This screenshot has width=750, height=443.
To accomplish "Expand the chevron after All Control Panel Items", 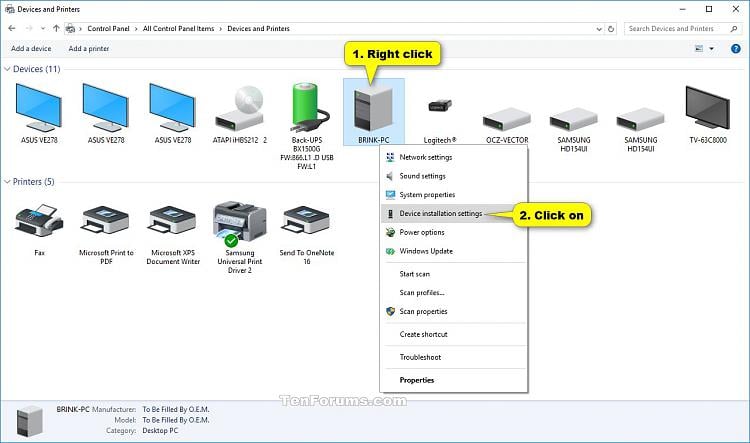I will point(221,29).
